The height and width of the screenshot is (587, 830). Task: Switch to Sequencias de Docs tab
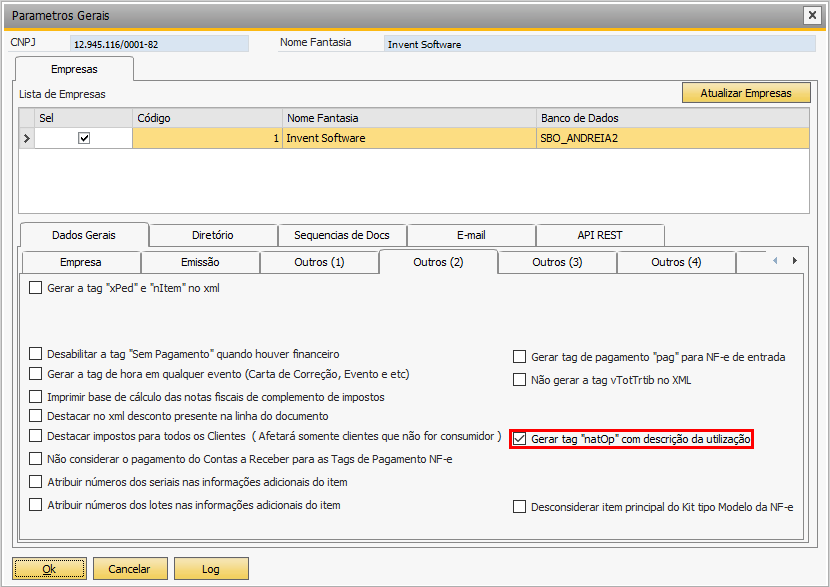pyautogui.click(x=342, y=236)
